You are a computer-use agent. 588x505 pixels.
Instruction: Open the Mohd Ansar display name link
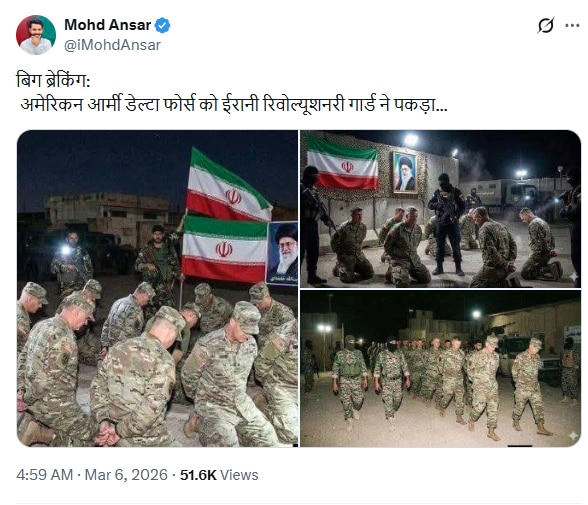pos(108,25)
